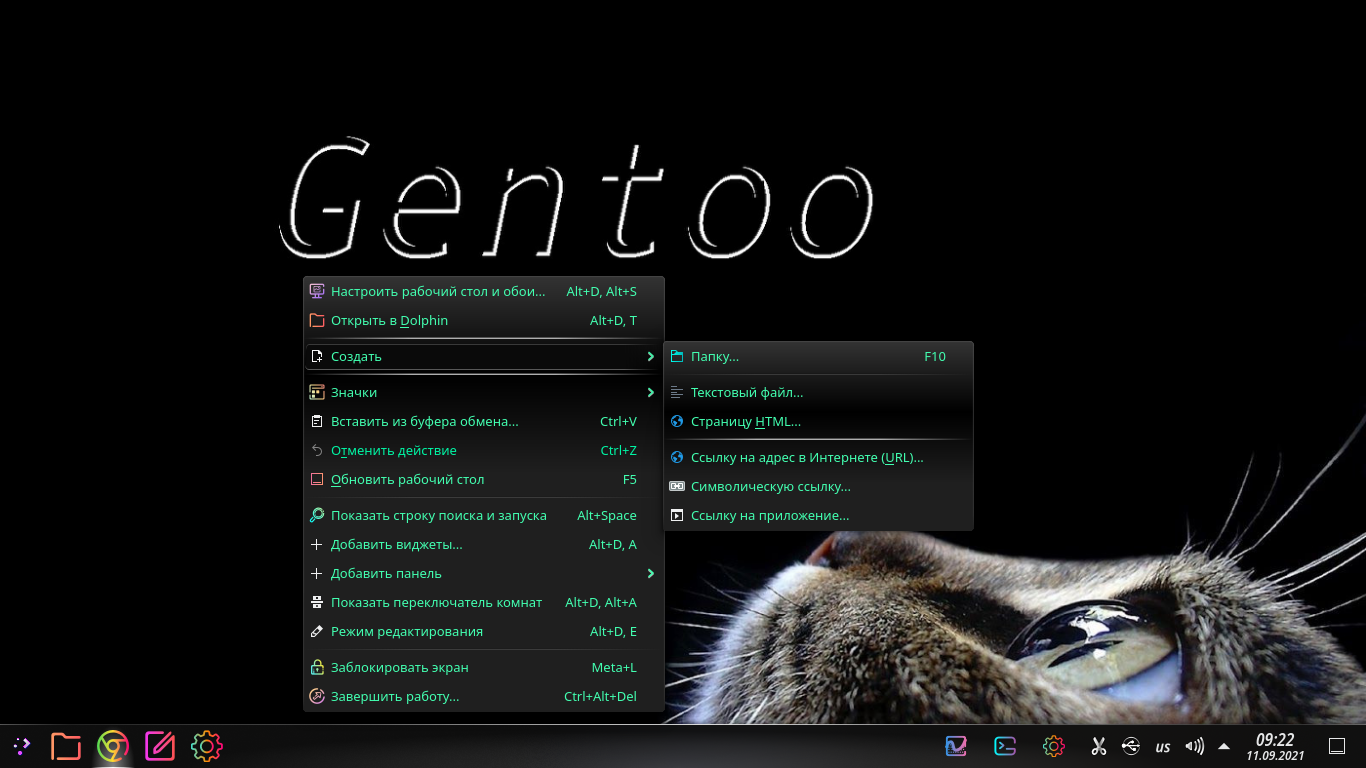
Task: Click the 'Создать' submenu arrow
Action: tap(650, 356)
